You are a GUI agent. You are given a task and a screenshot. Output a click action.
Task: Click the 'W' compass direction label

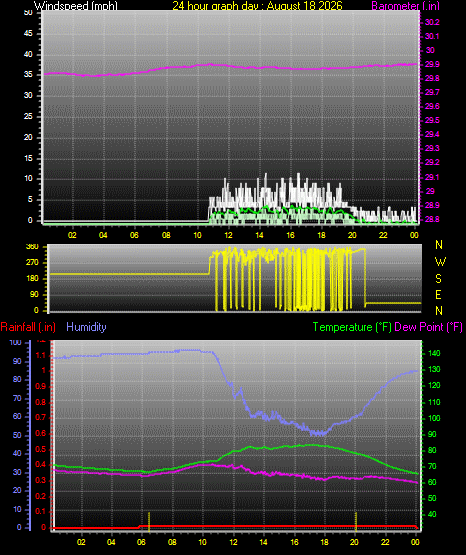pyautogui.click(x=440, y=262)
